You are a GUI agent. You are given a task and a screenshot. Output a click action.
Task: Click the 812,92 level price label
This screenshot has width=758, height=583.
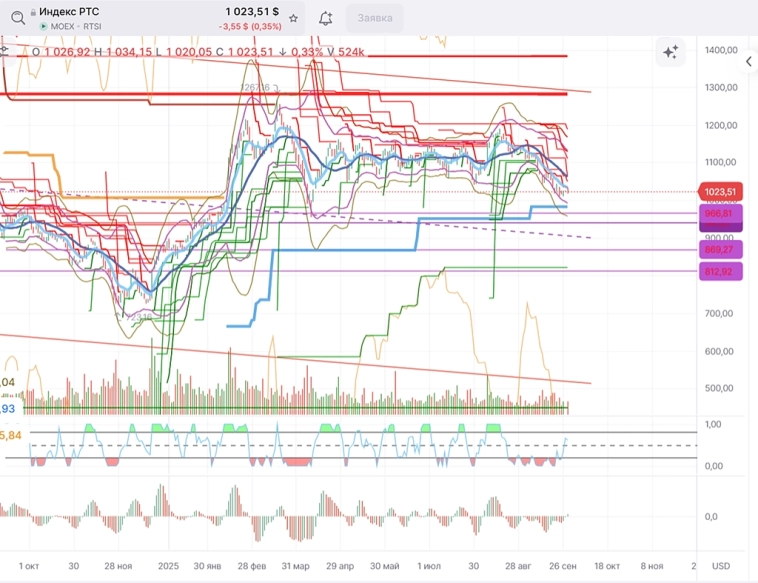click(720, 272)
